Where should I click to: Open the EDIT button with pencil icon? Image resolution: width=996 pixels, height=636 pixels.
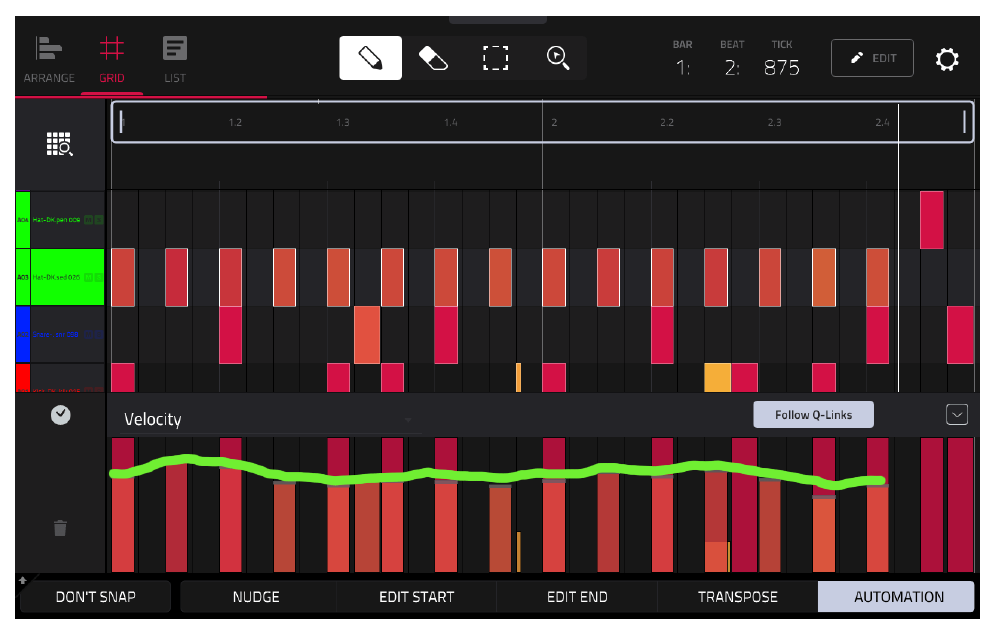click(x=872, y=58)
